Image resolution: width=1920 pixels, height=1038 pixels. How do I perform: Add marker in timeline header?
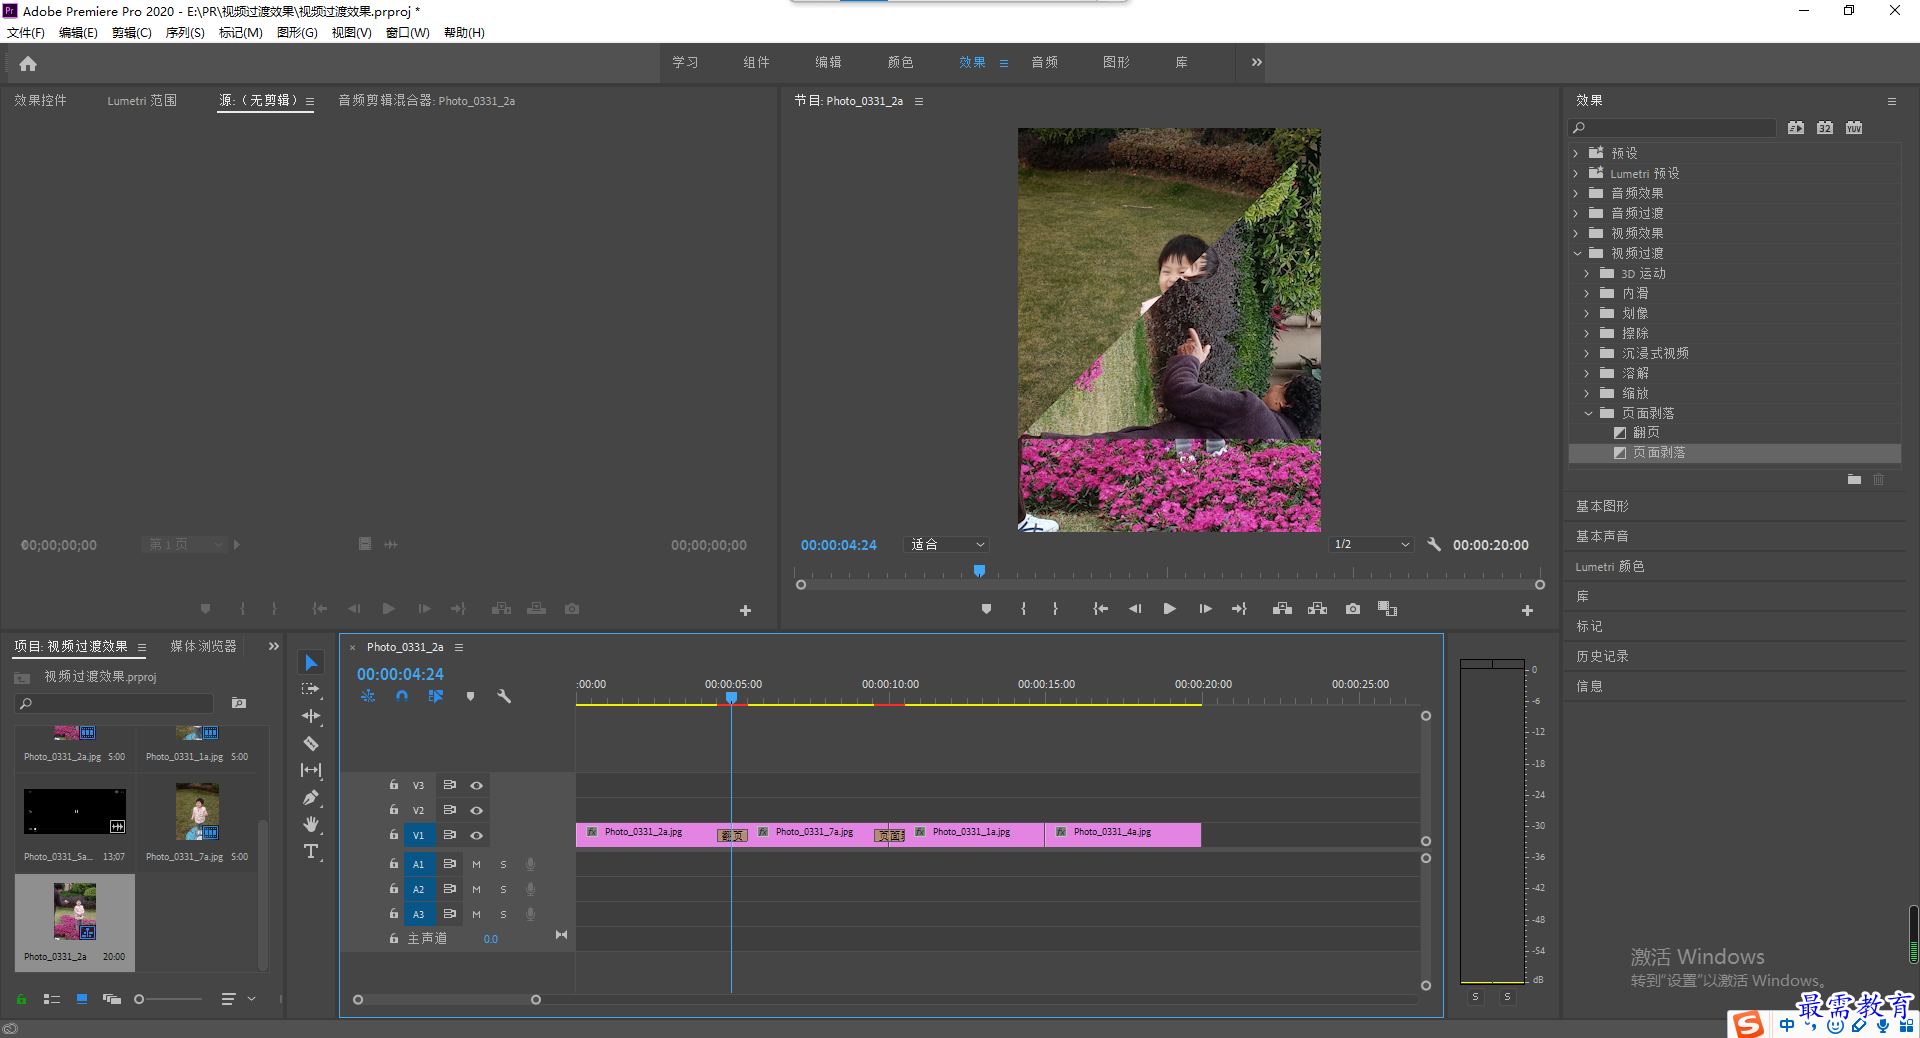(470, 696)
